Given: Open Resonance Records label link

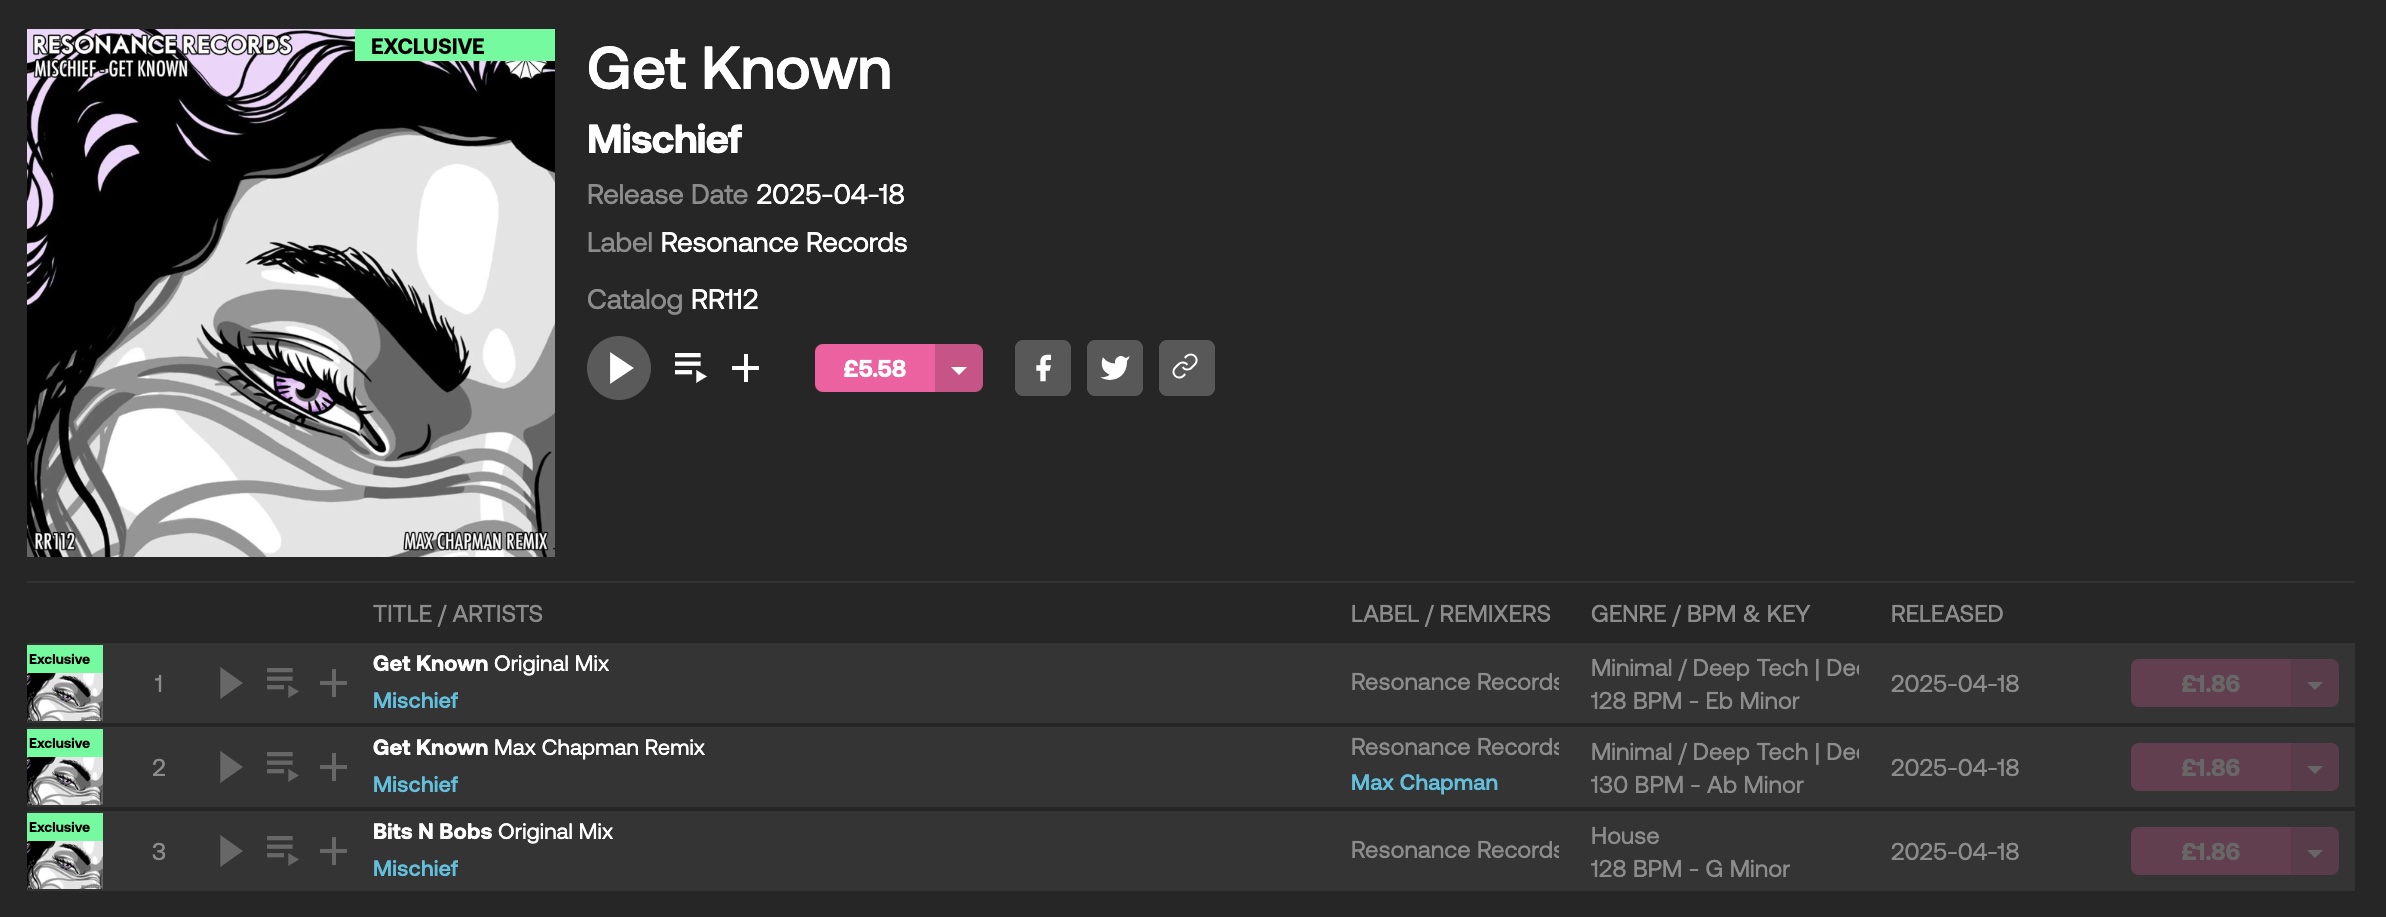Looking at the screenshot, I should click(783, 243).
